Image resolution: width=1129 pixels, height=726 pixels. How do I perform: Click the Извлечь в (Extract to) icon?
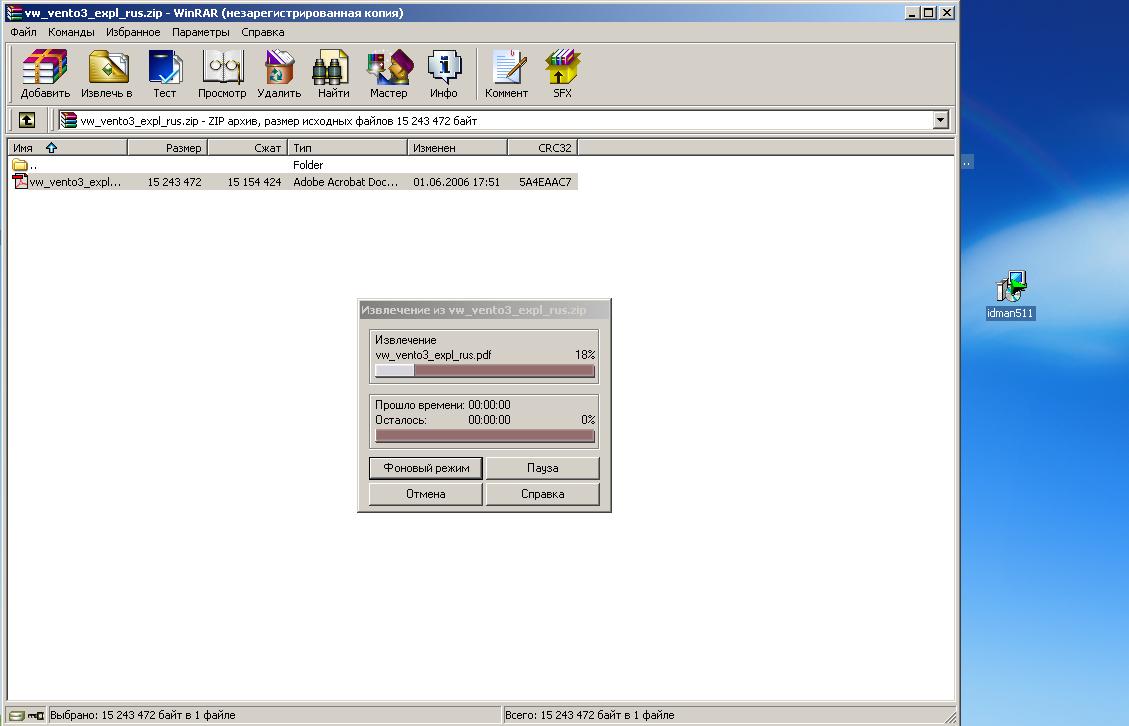point(107,67)
